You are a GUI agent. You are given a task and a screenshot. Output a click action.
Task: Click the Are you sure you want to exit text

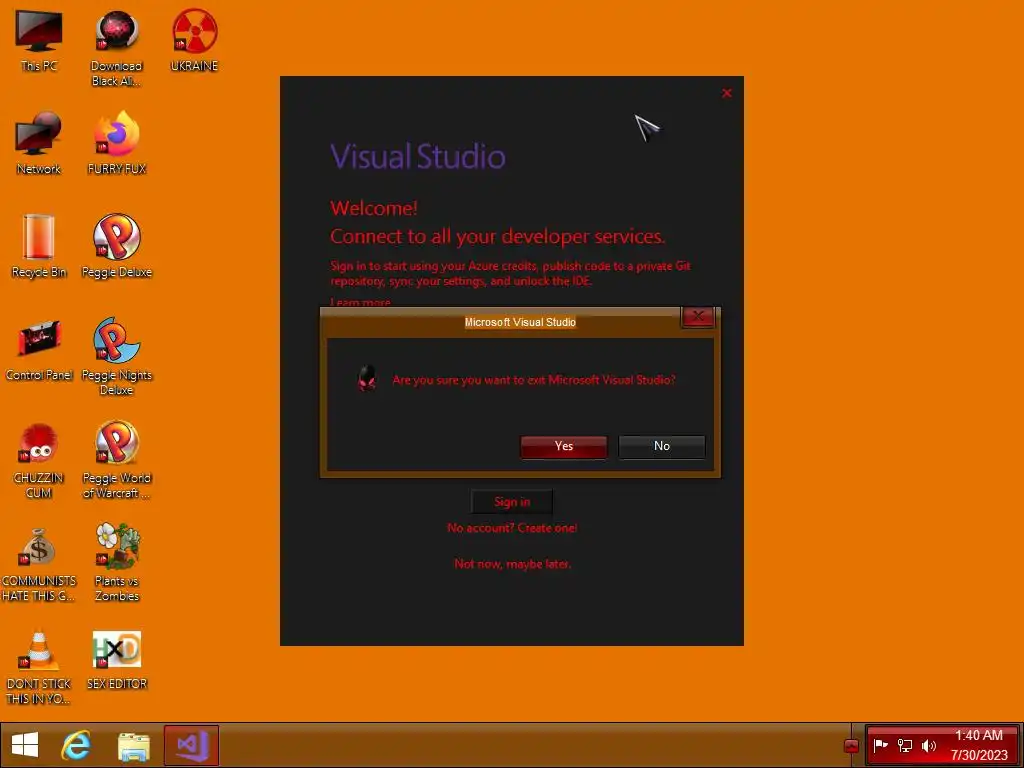click(534, 380)
